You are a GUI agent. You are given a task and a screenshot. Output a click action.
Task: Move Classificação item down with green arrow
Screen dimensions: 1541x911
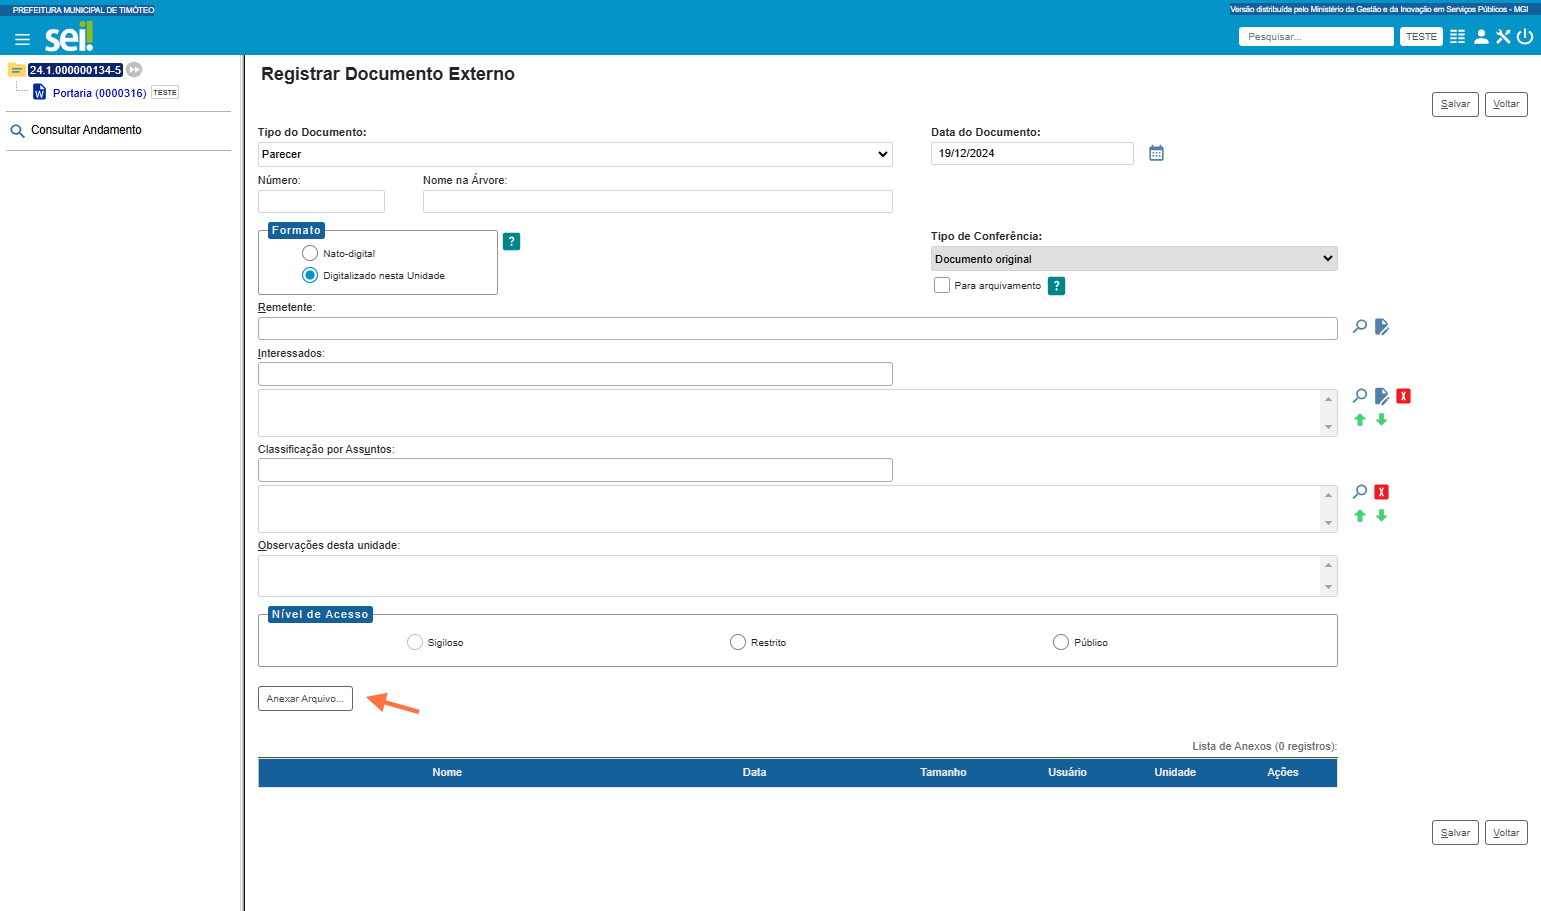click(1382, 516)
